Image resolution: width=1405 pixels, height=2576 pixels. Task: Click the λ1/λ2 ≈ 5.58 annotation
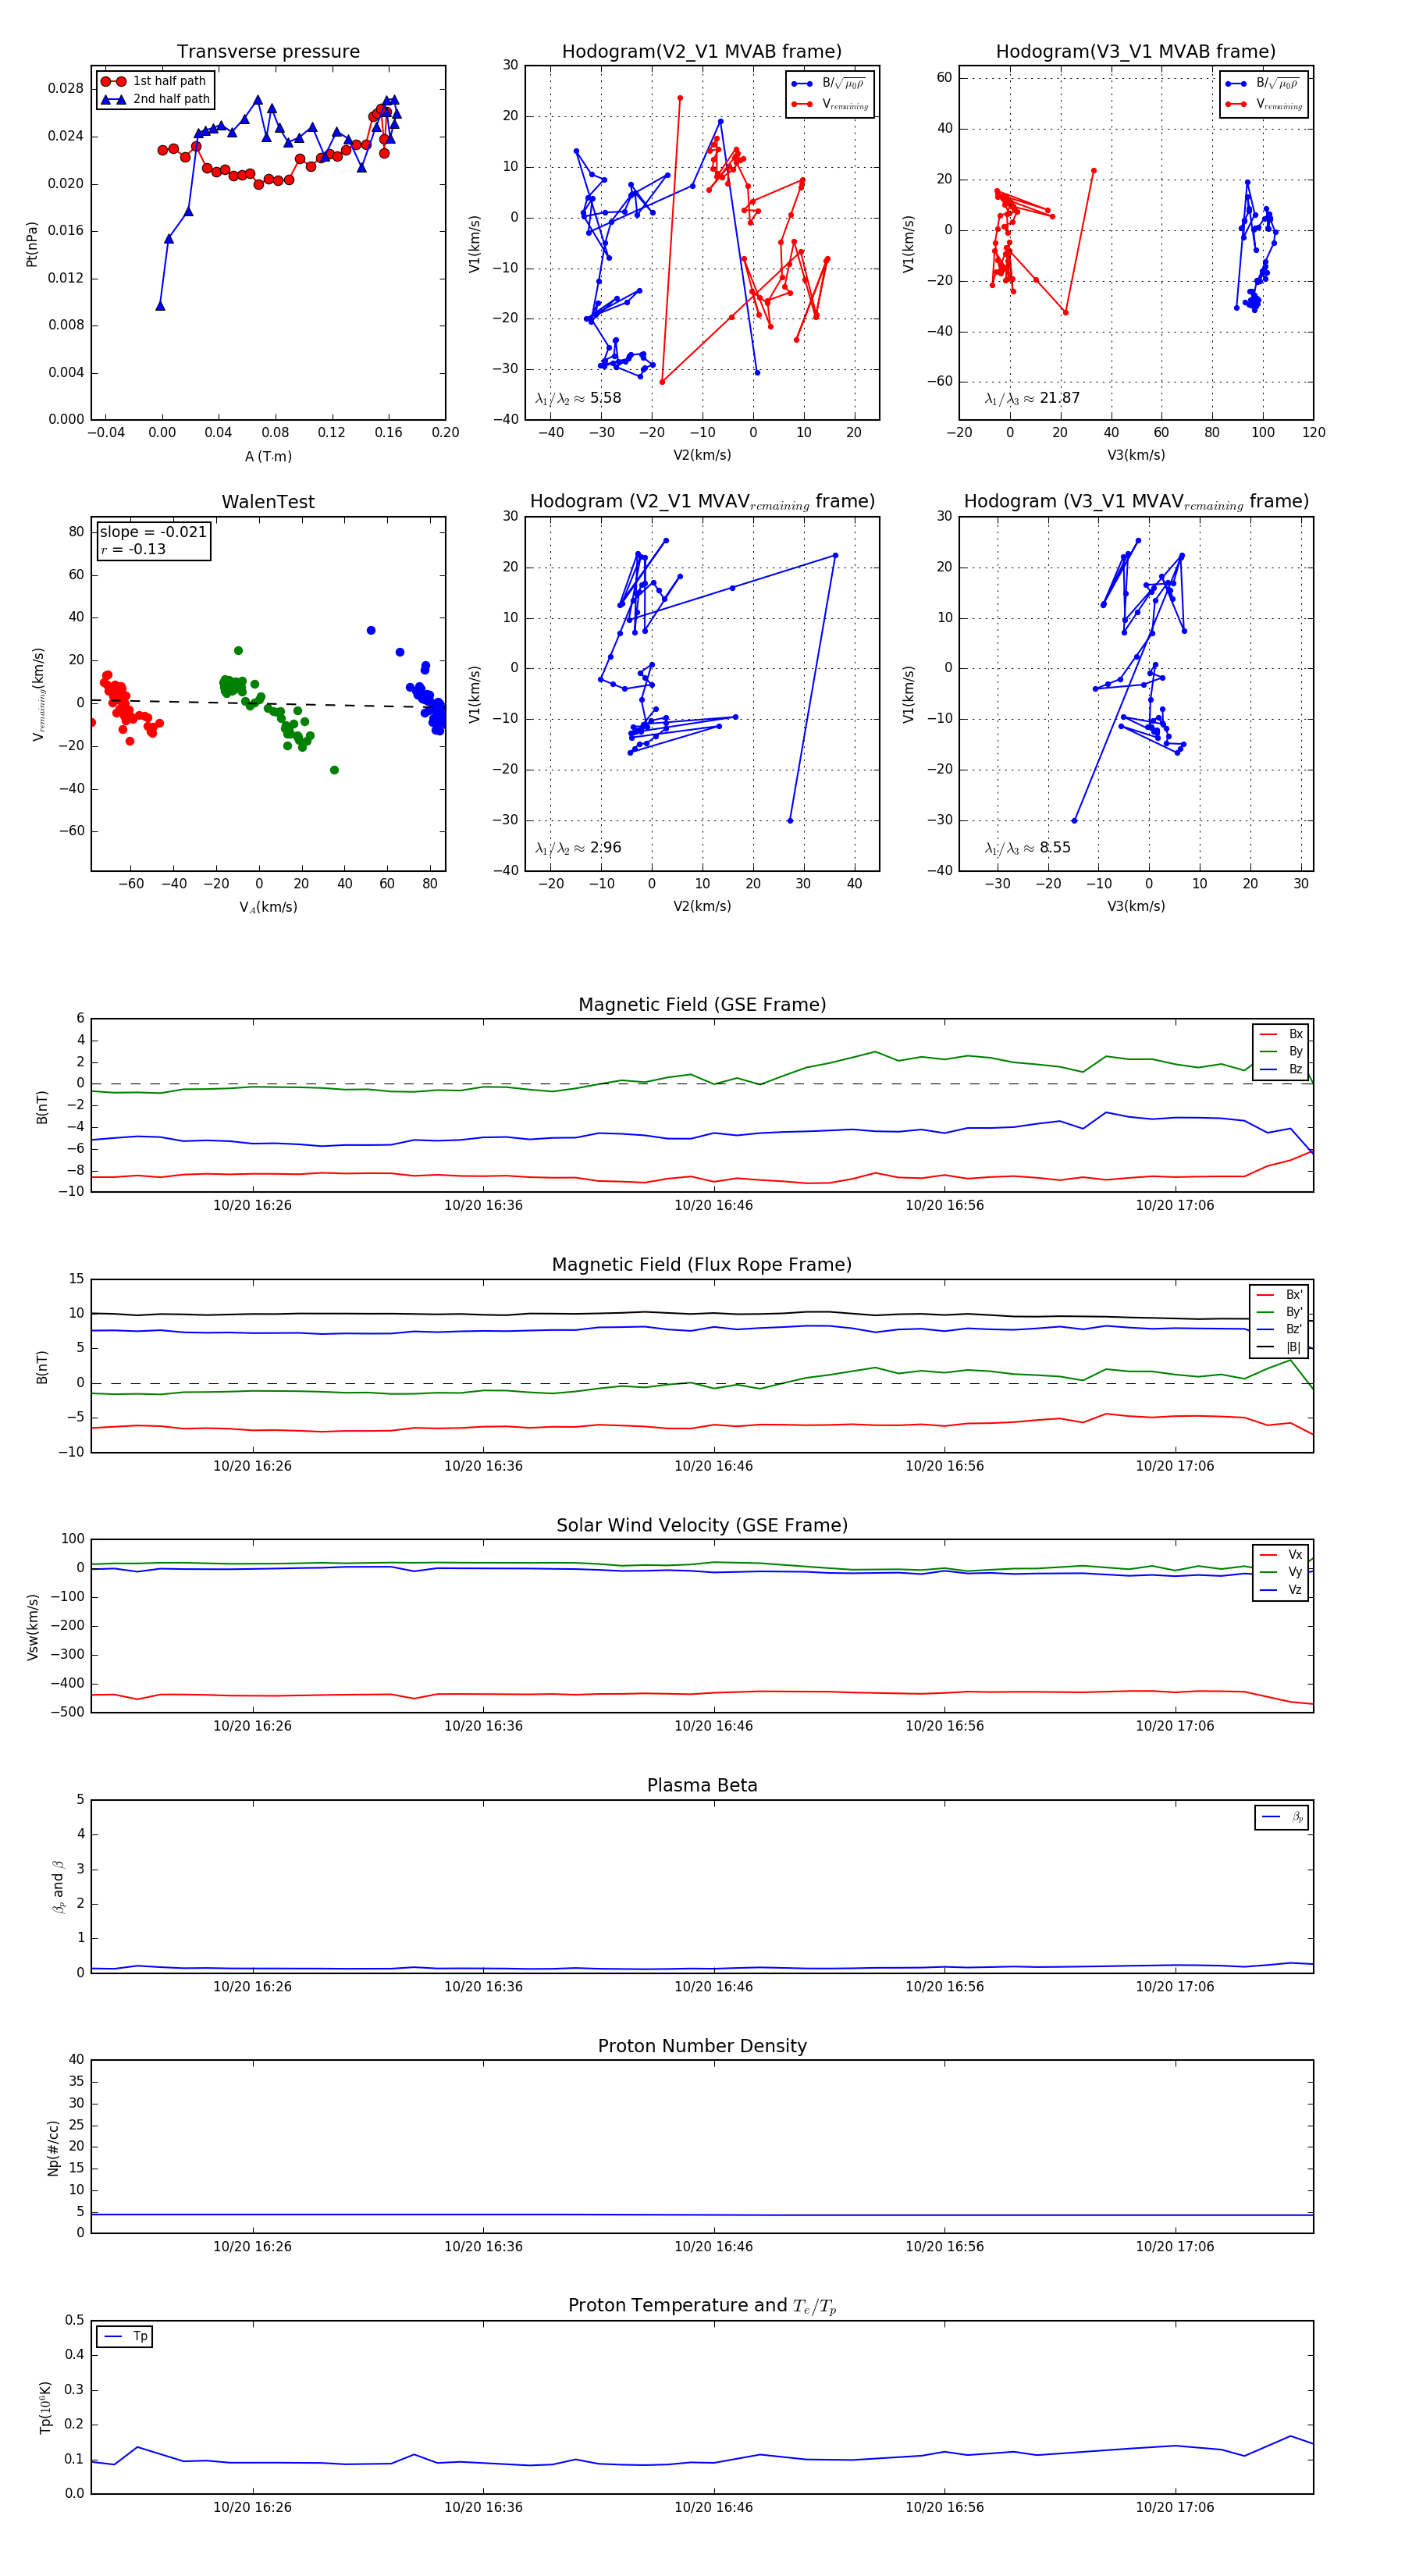(x=578, y=398)
